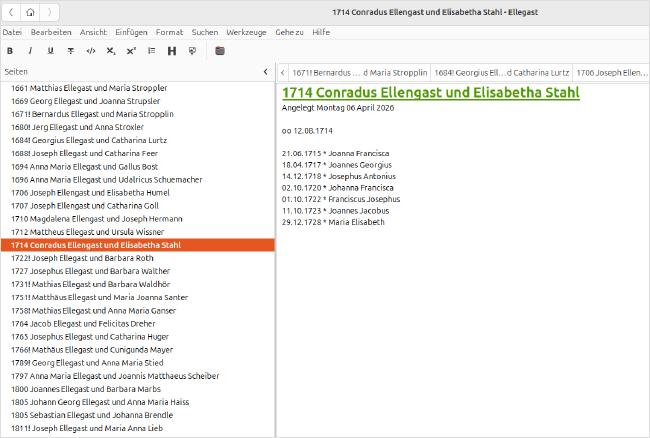This screenshot has width=650, height=438.
Task: Open the Einfügen menu
Action: (131, 32)
